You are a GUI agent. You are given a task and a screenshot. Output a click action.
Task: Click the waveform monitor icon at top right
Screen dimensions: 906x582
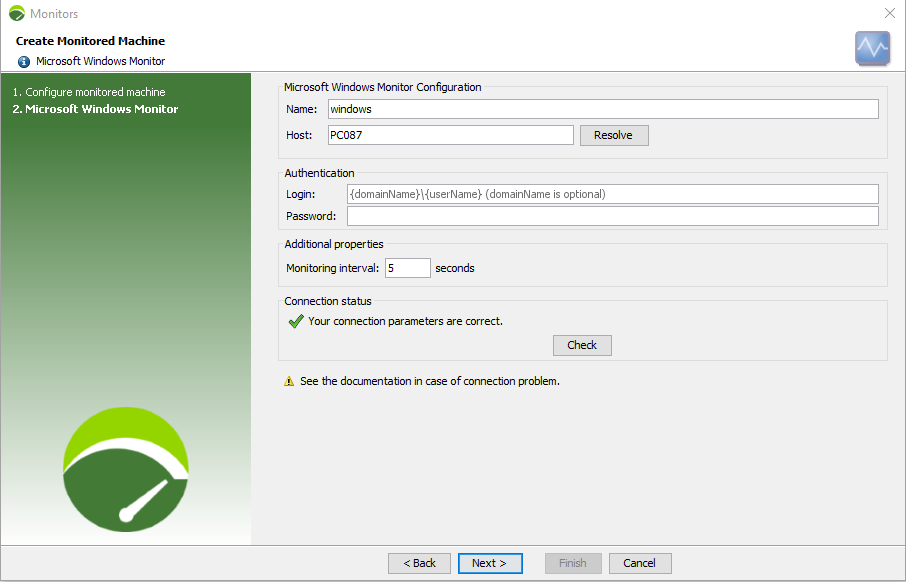872,48
